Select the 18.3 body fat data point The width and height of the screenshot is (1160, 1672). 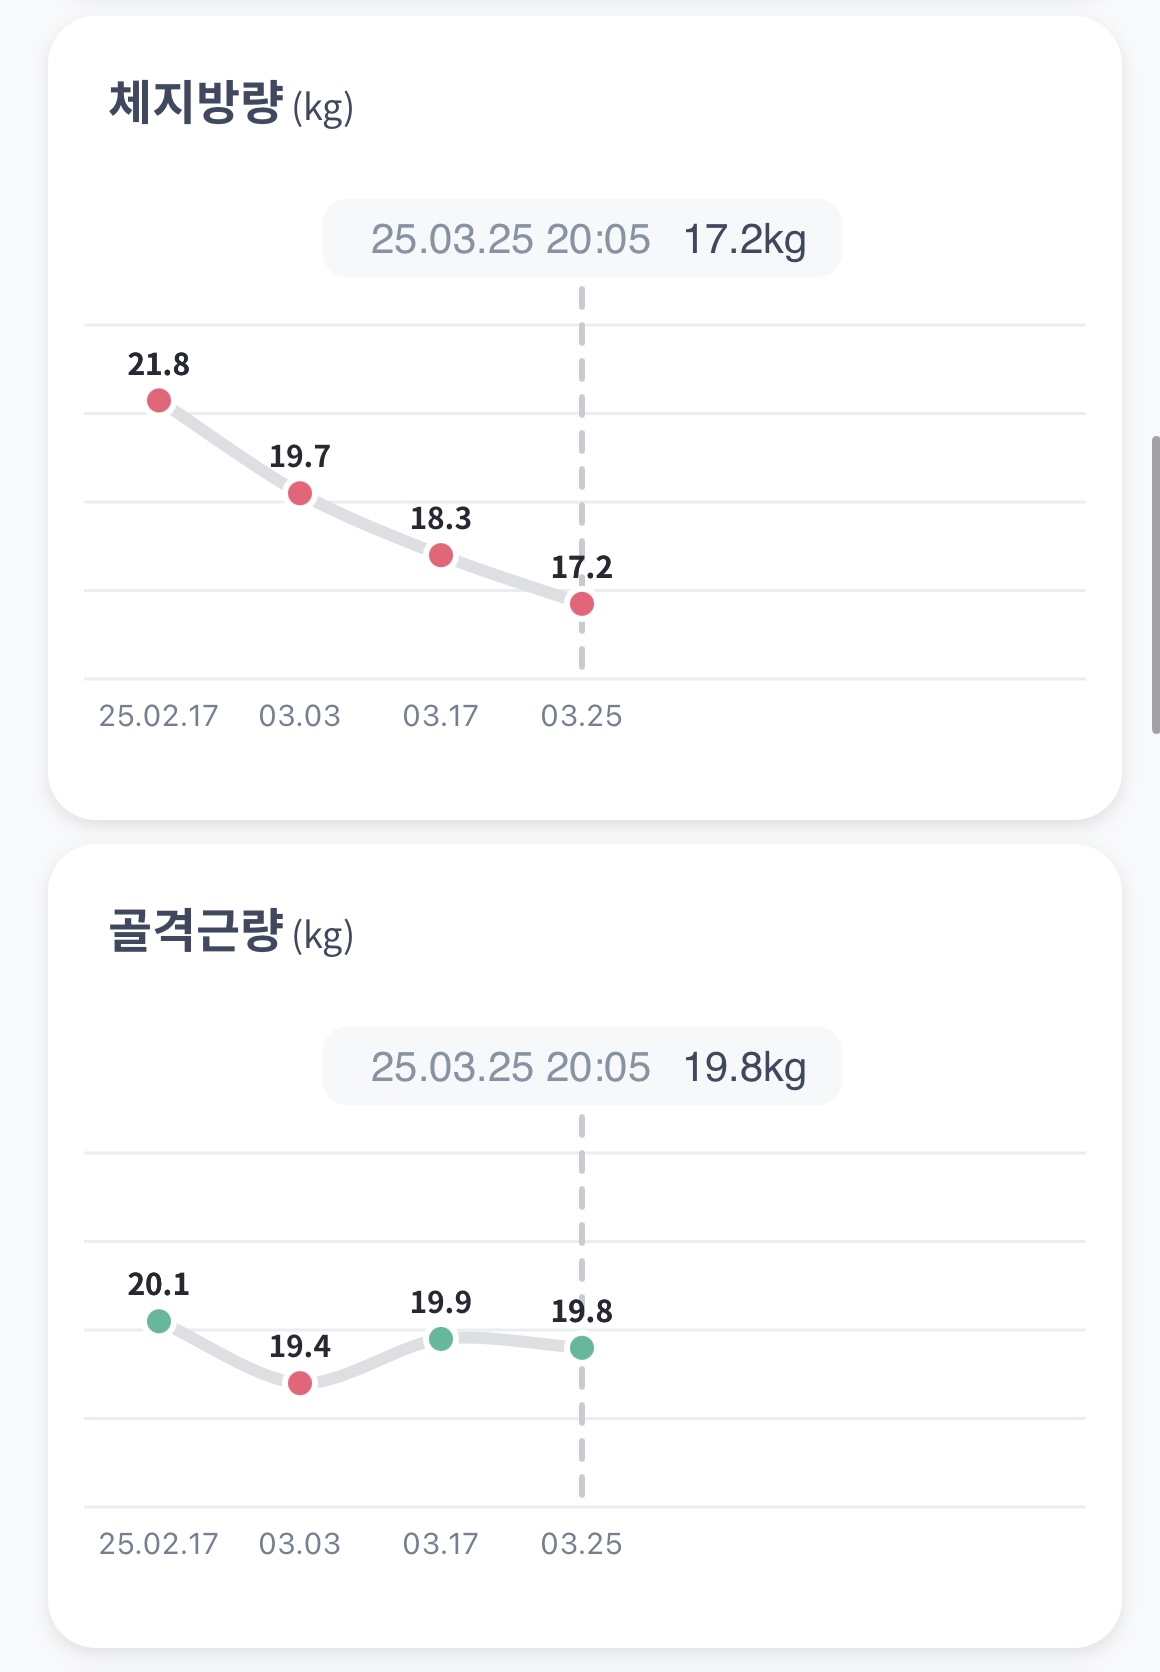[x=441, y=555]
